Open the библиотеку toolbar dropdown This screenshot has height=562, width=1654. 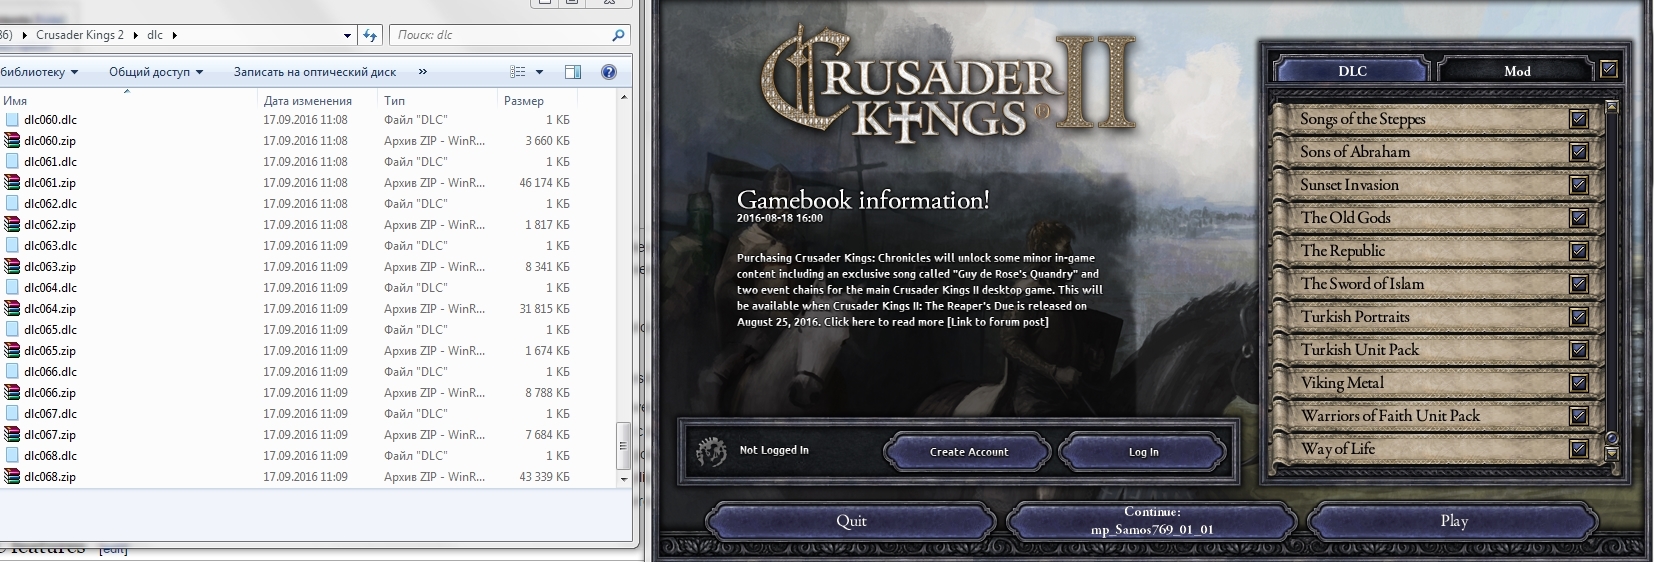38,72
